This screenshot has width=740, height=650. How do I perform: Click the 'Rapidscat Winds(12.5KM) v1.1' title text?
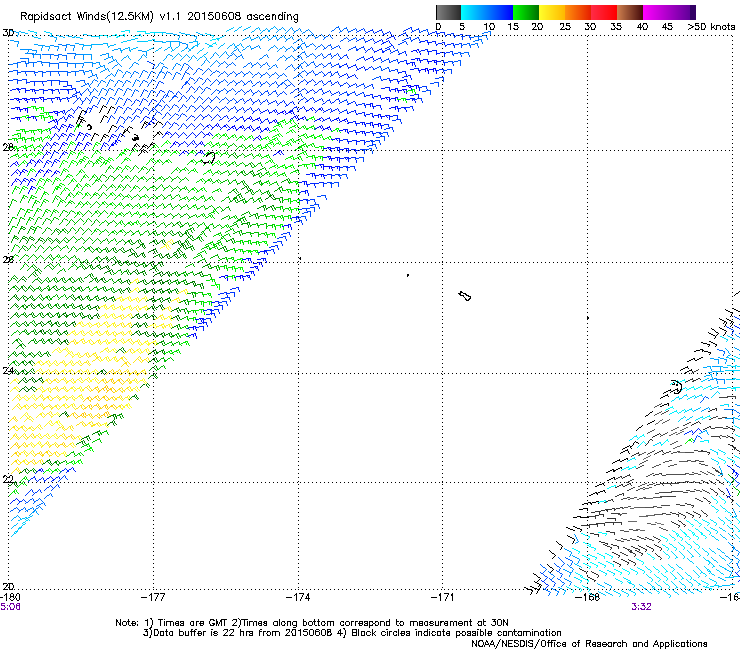101,17
